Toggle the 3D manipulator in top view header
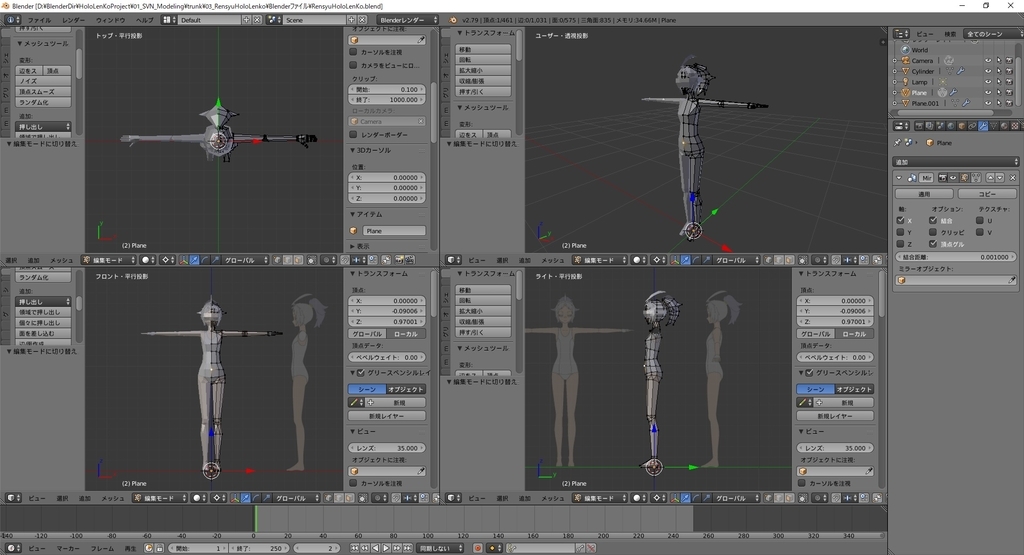This screenshot has width=1024, height=555. coord(184,260)
